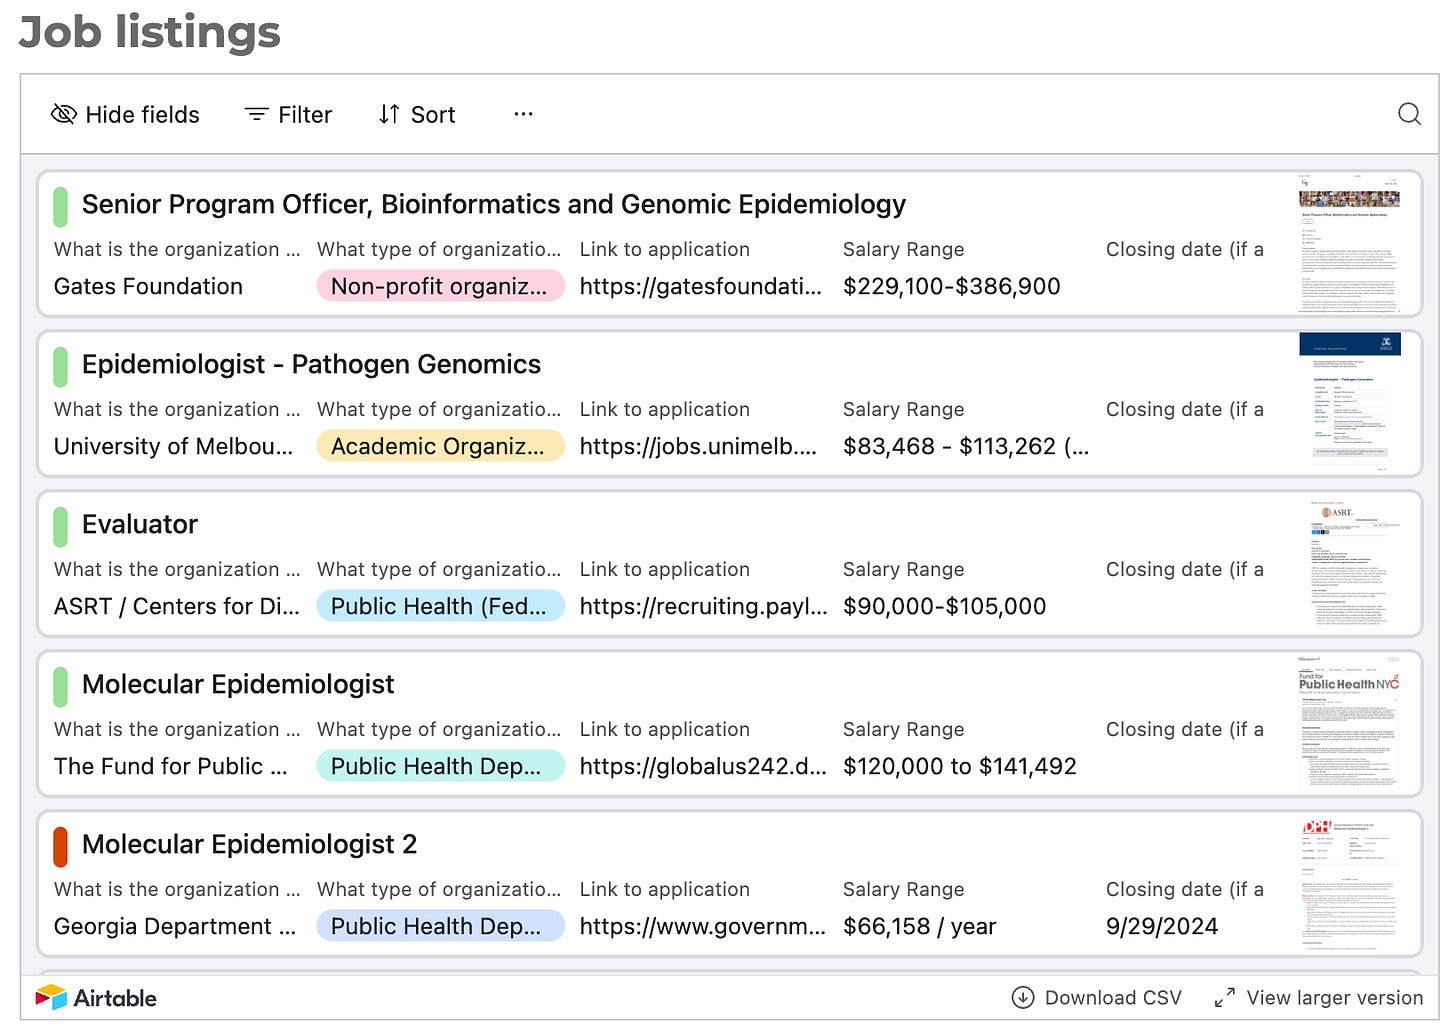Open the Sort option
Viewport: 1456px width, 1033px height.
(x=417, y=115)
